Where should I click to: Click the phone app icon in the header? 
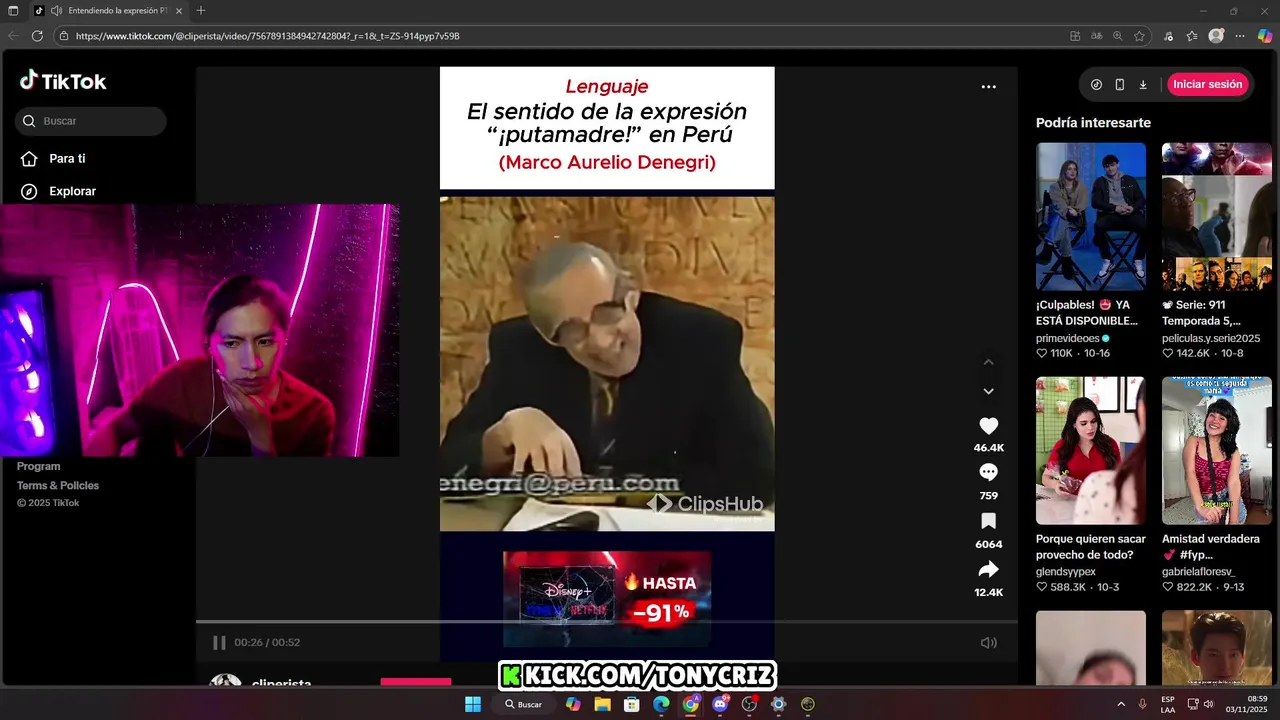[1120, 85]
